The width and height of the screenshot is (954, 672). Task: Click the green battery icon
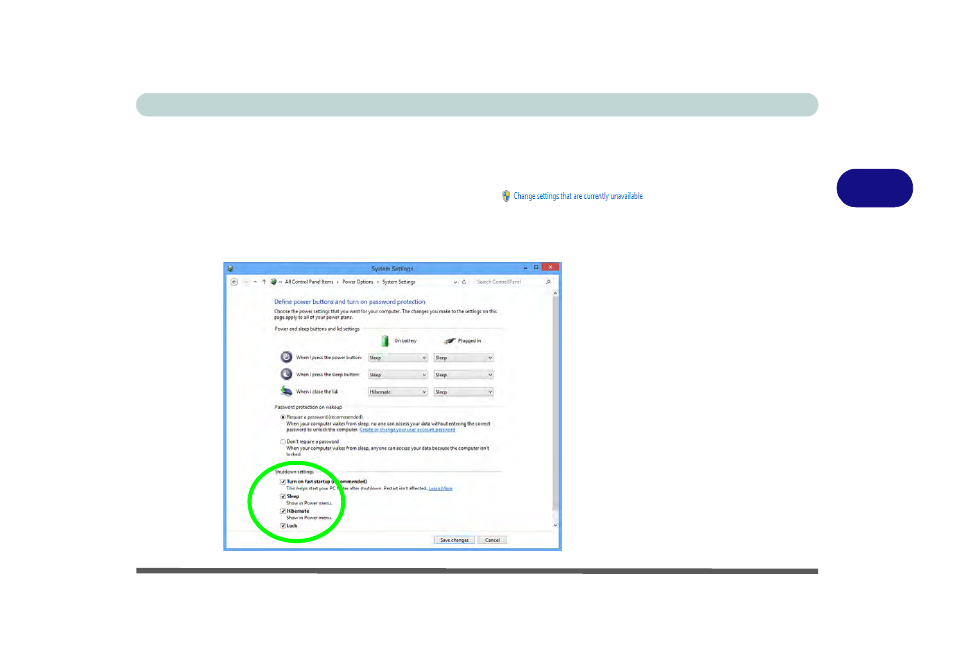pyautogui.click(x=385, y=341)
